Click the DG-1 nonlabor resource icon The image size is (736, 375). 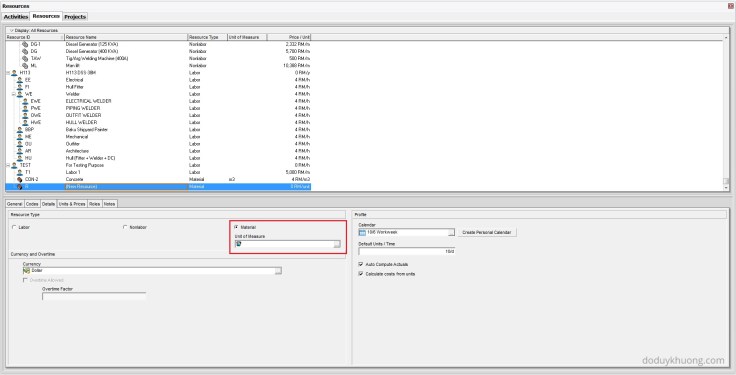pos(25,44)
